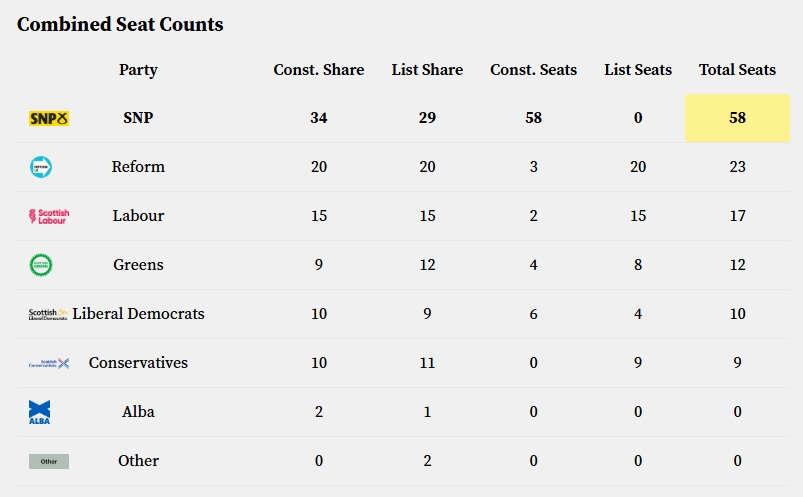Click the Reform party logo icon

tap(41, 167)
